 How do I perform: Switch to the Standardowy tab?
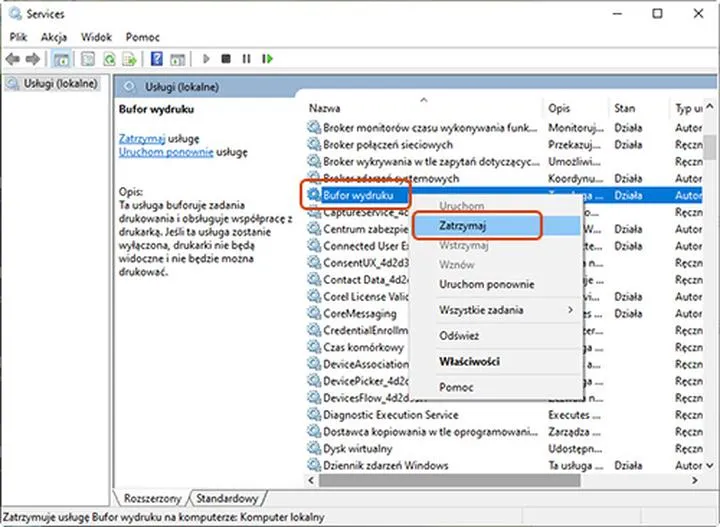227,498
